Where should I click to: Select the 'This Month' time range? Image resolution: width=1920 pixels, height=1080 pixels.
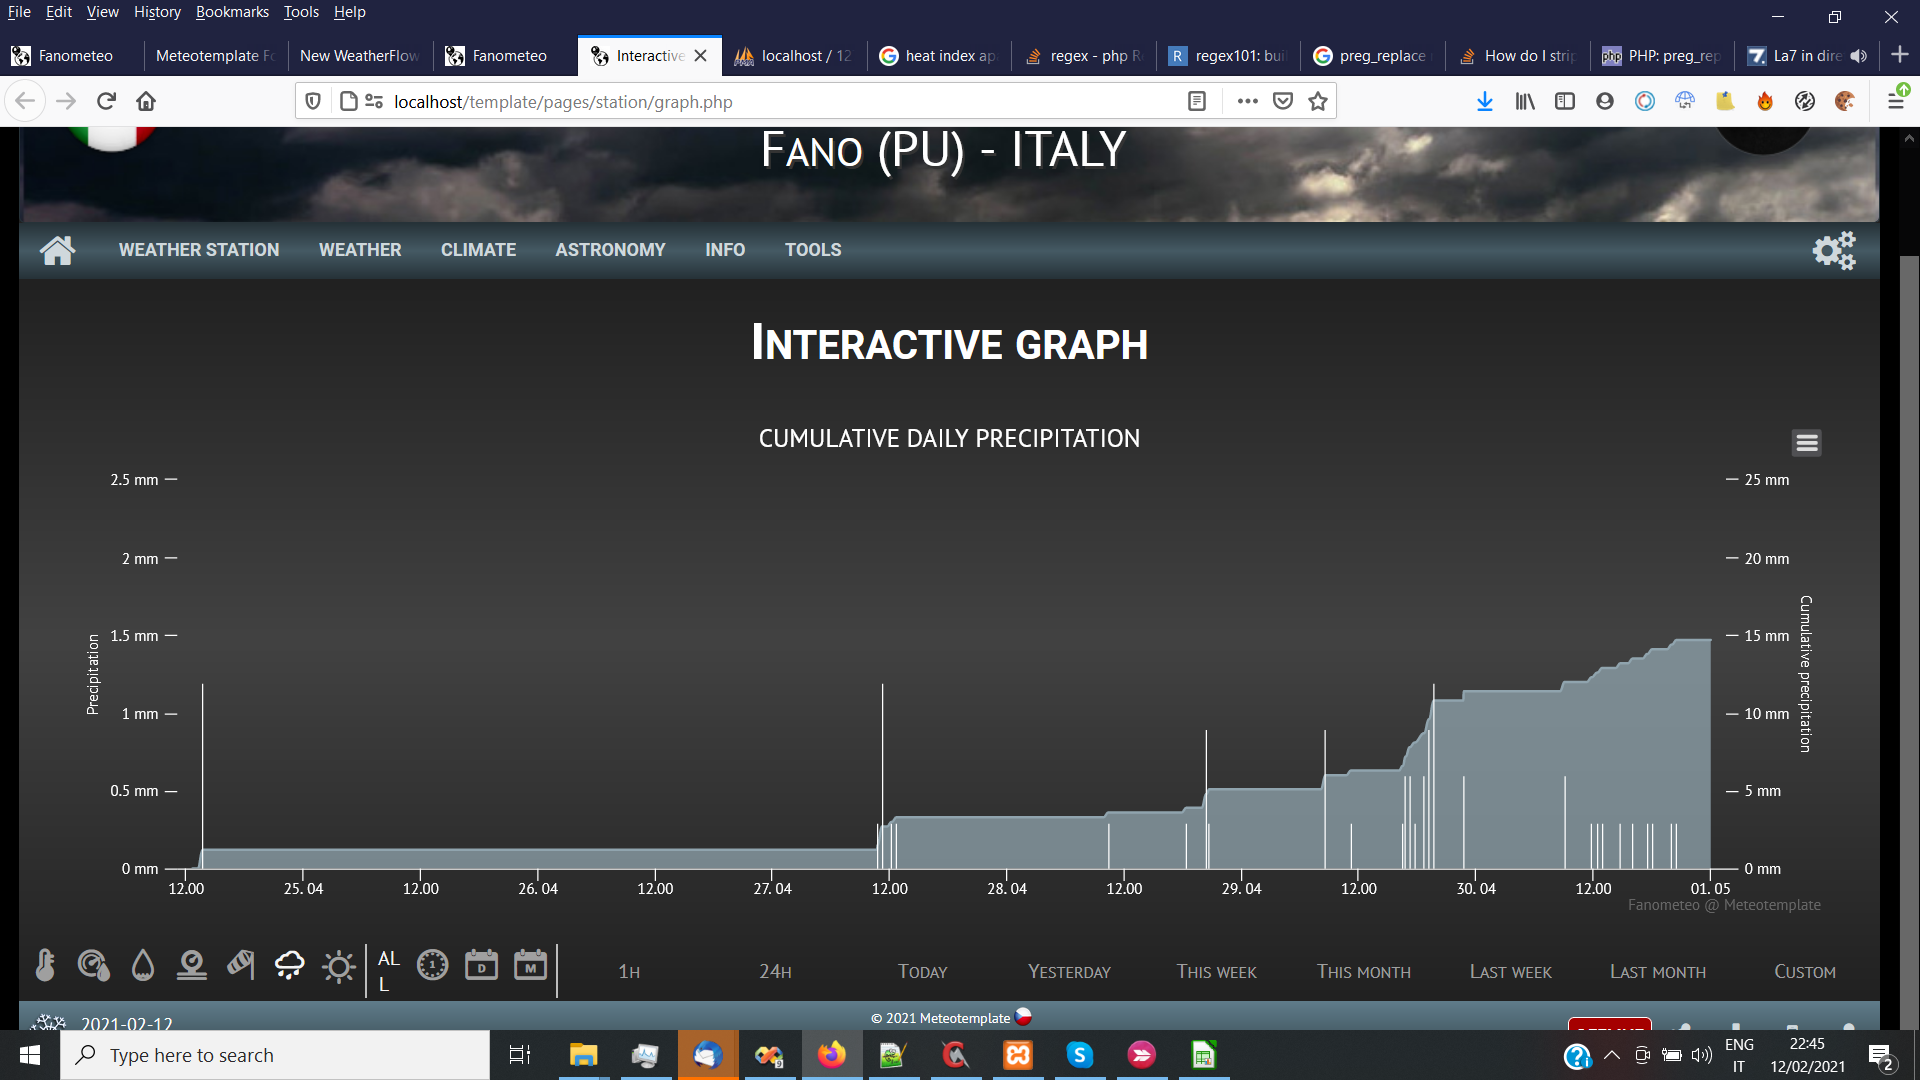pos(1363,971)
